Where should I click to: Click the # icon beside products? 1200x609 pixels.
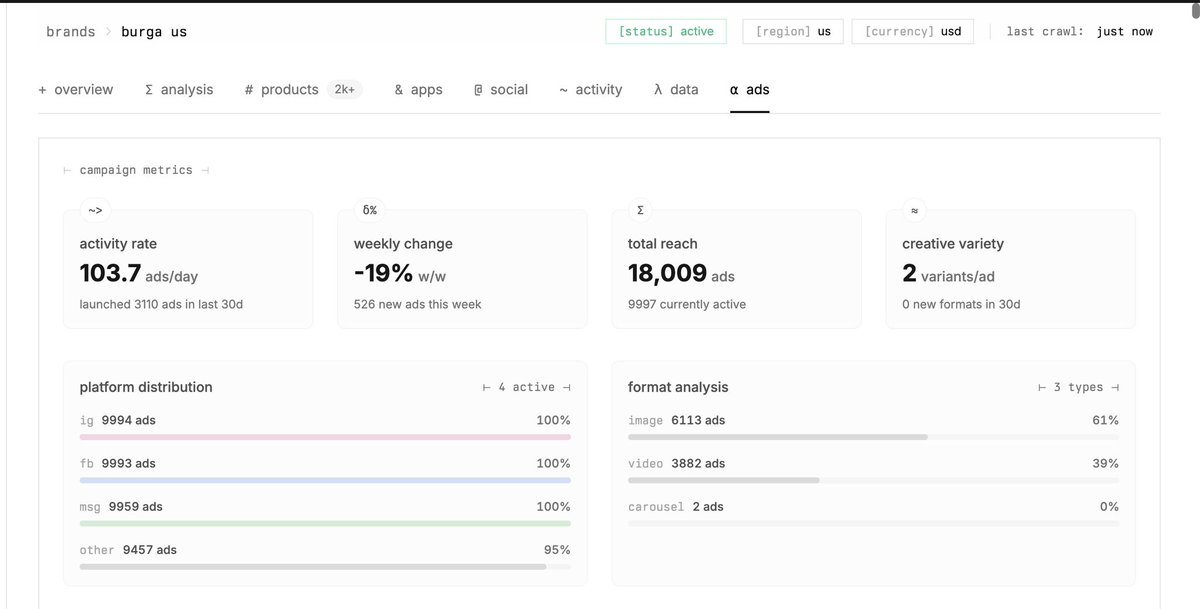247,89
